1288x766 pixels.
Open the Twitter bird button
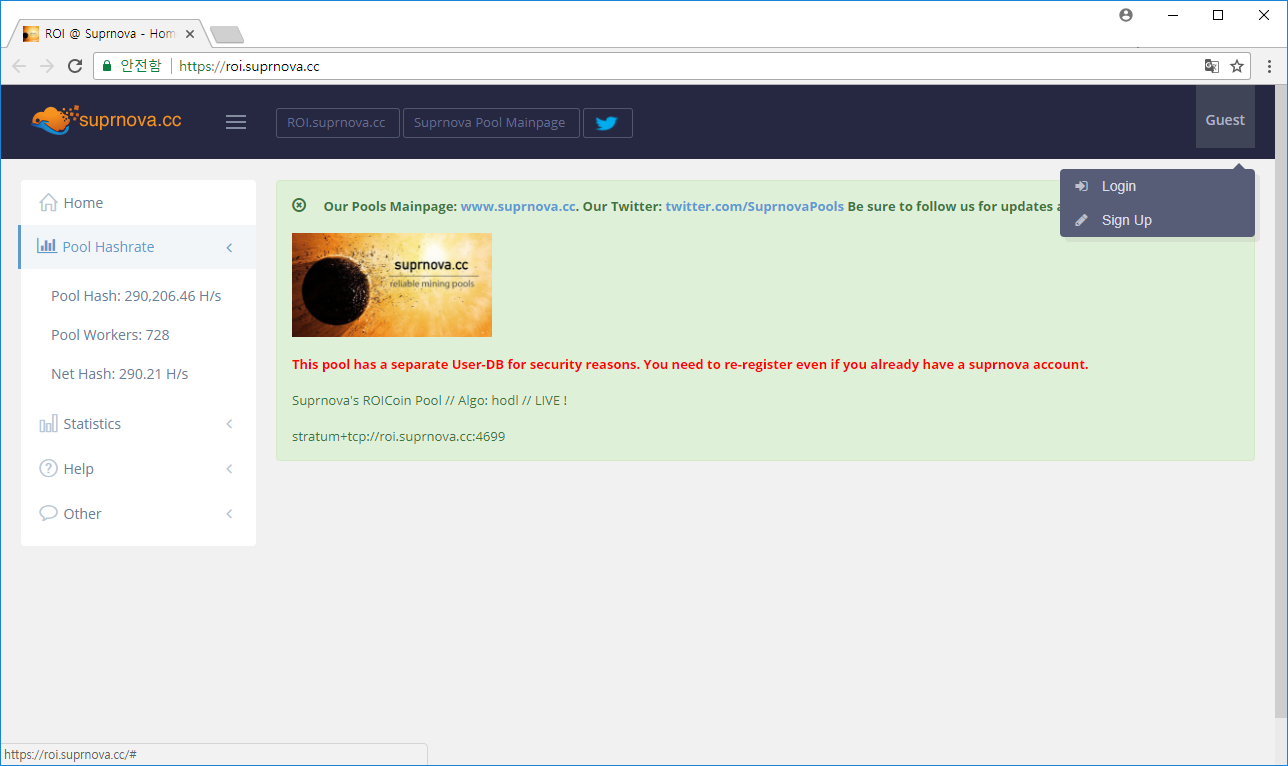[x=607, y=123]
